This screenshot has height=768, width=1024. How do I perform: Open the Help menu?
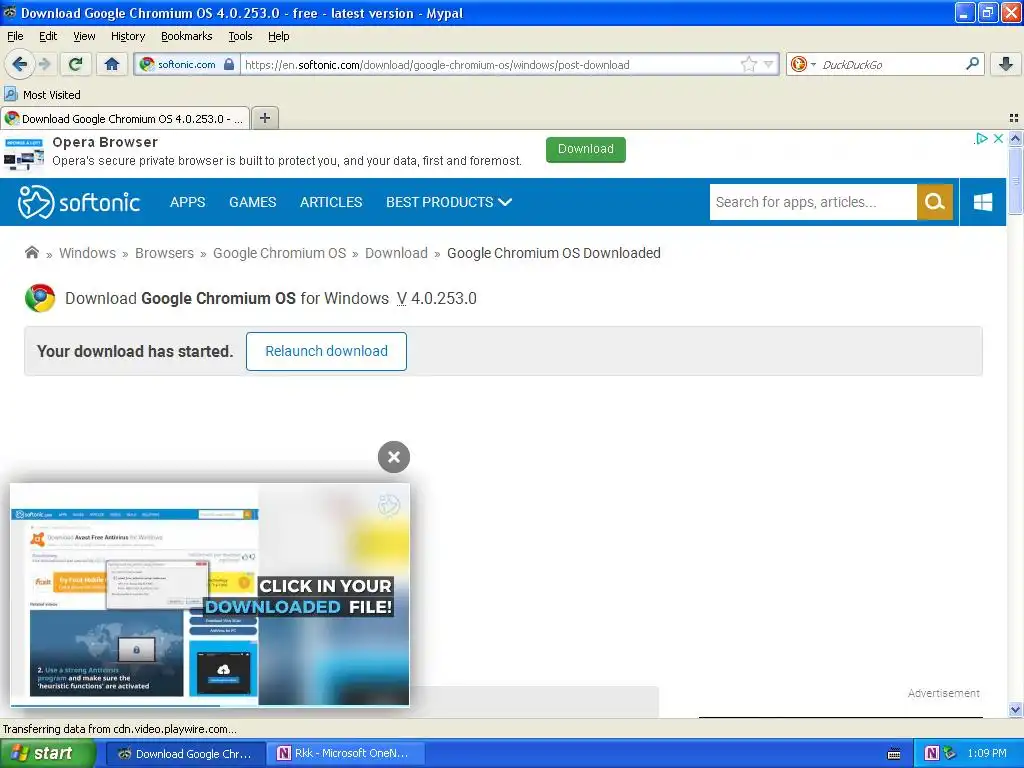click(x=279, y=37)
